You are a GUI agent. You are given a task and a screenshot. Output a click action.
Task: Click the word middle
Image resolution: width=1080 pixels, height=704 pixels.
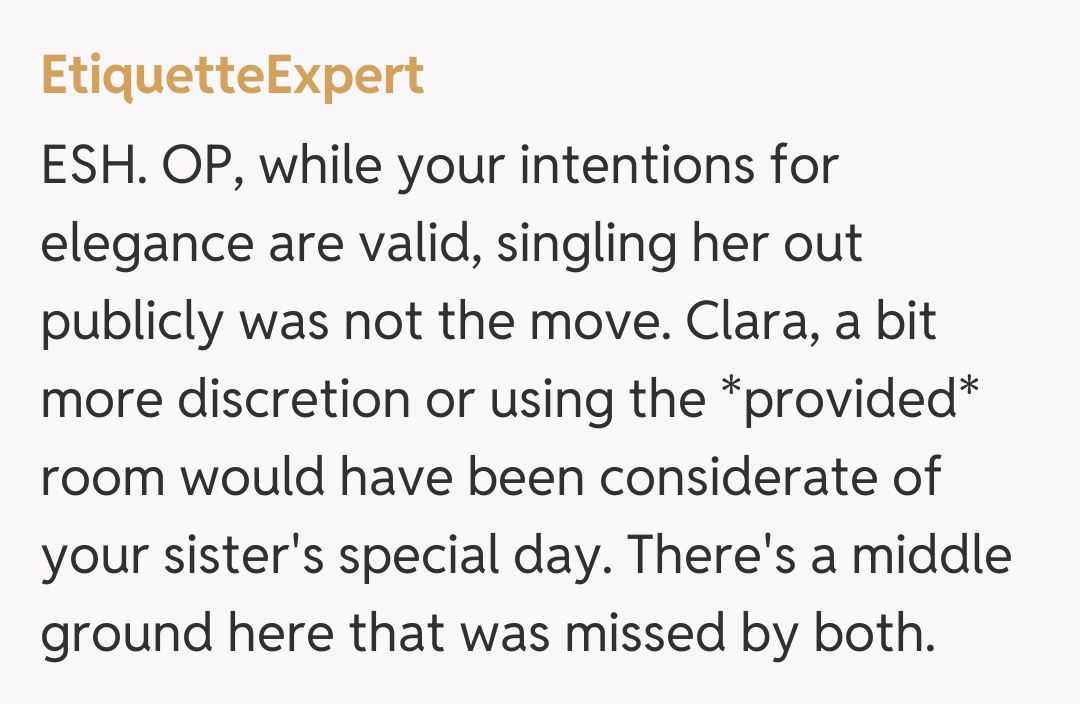click(x=932, y=556)
